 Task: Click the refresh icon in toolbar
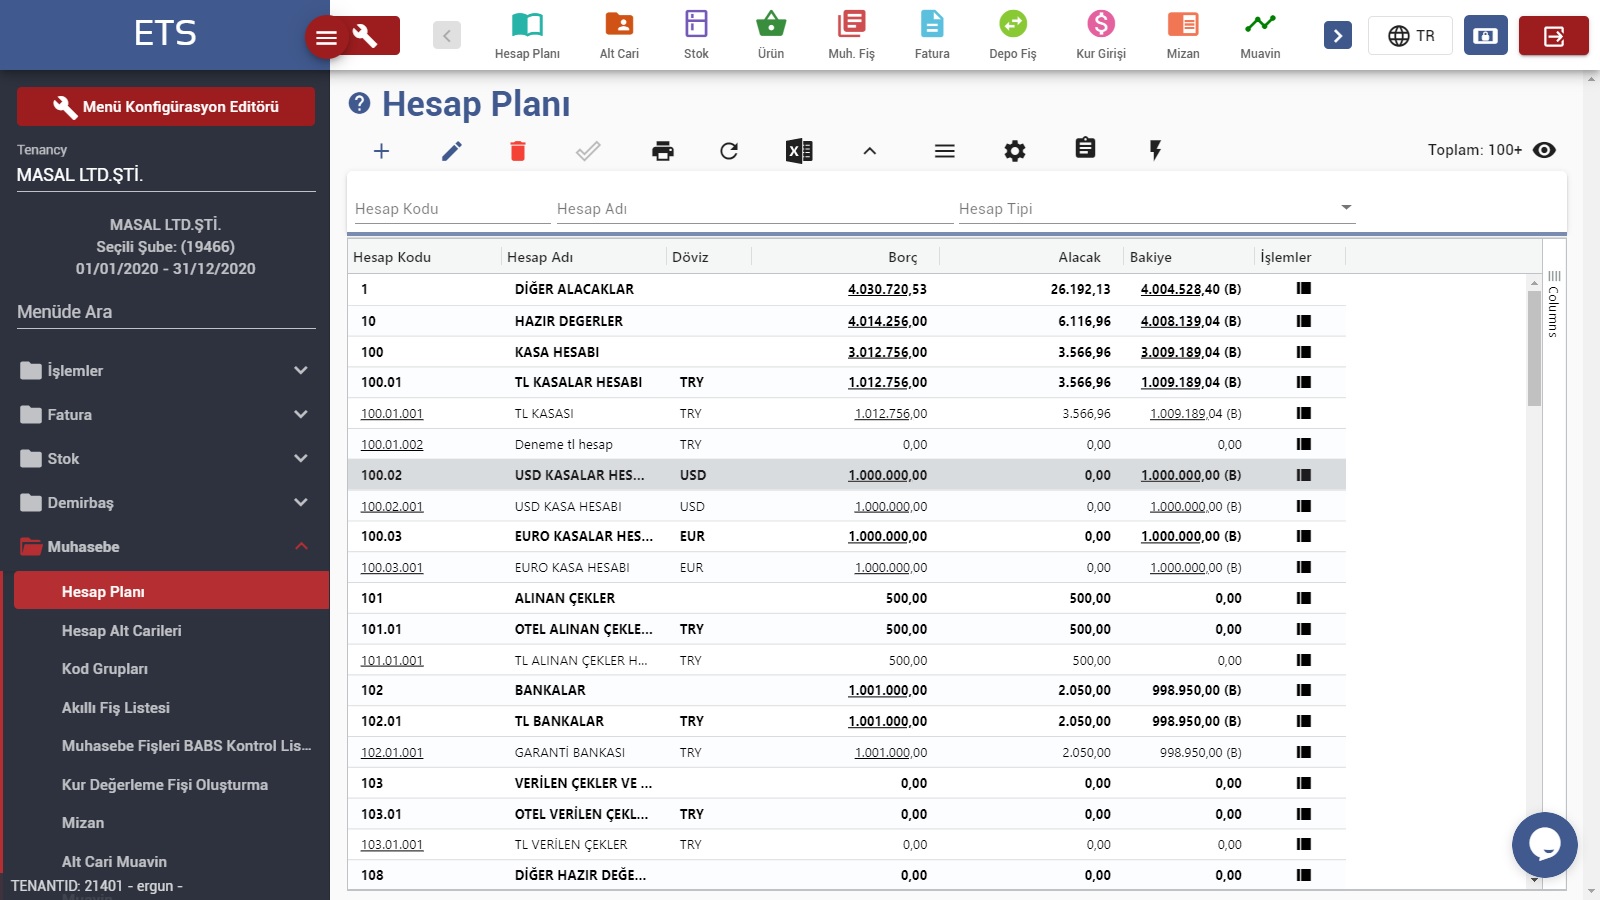(x=729, y=151)
